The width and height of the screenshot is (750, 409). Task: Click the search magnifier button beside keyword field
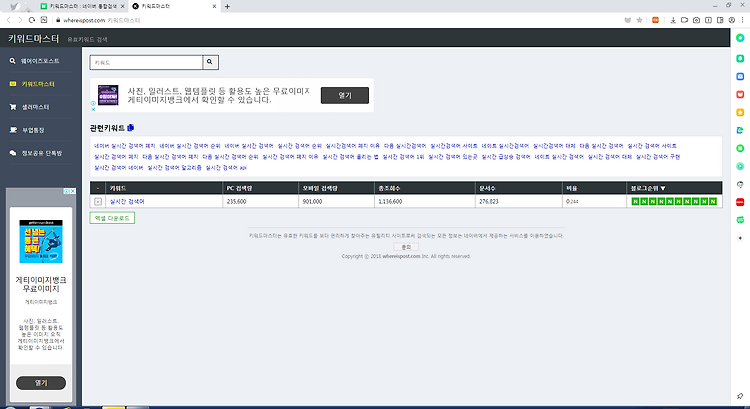210,62
